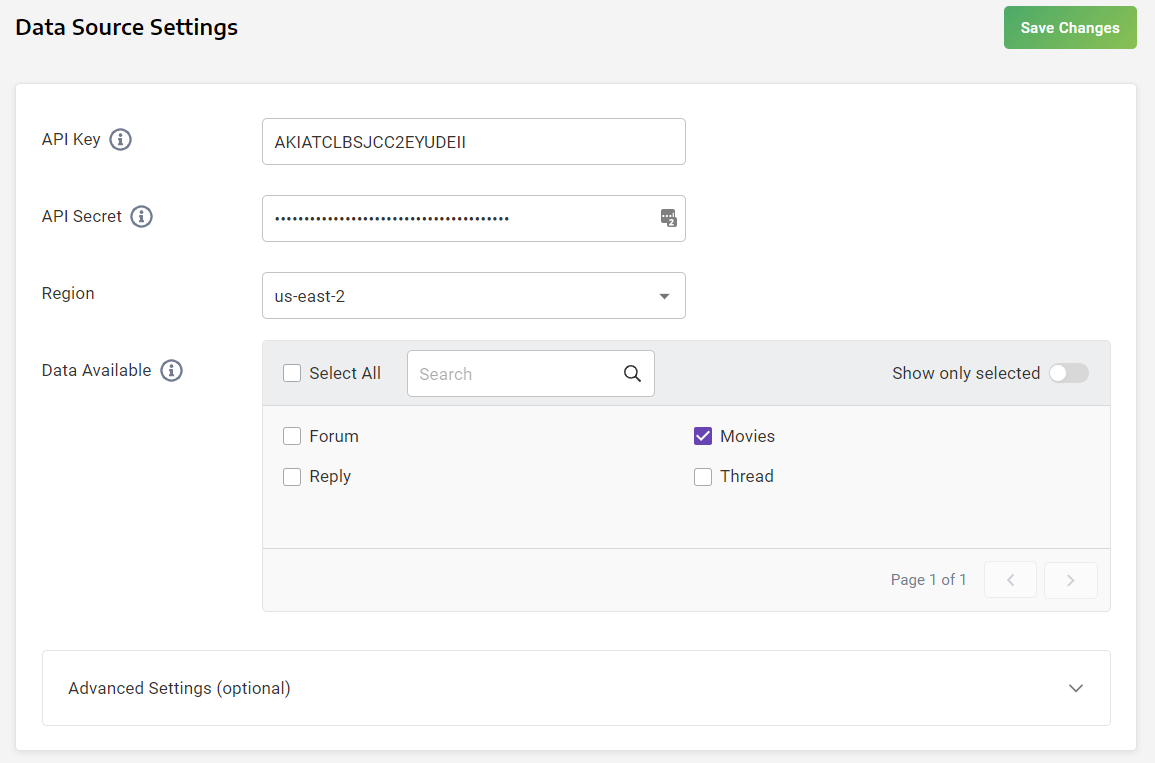This screenshot has height=763, width=1155.
Task: Click the API Key info icon
Action: [x=120, y=140]
